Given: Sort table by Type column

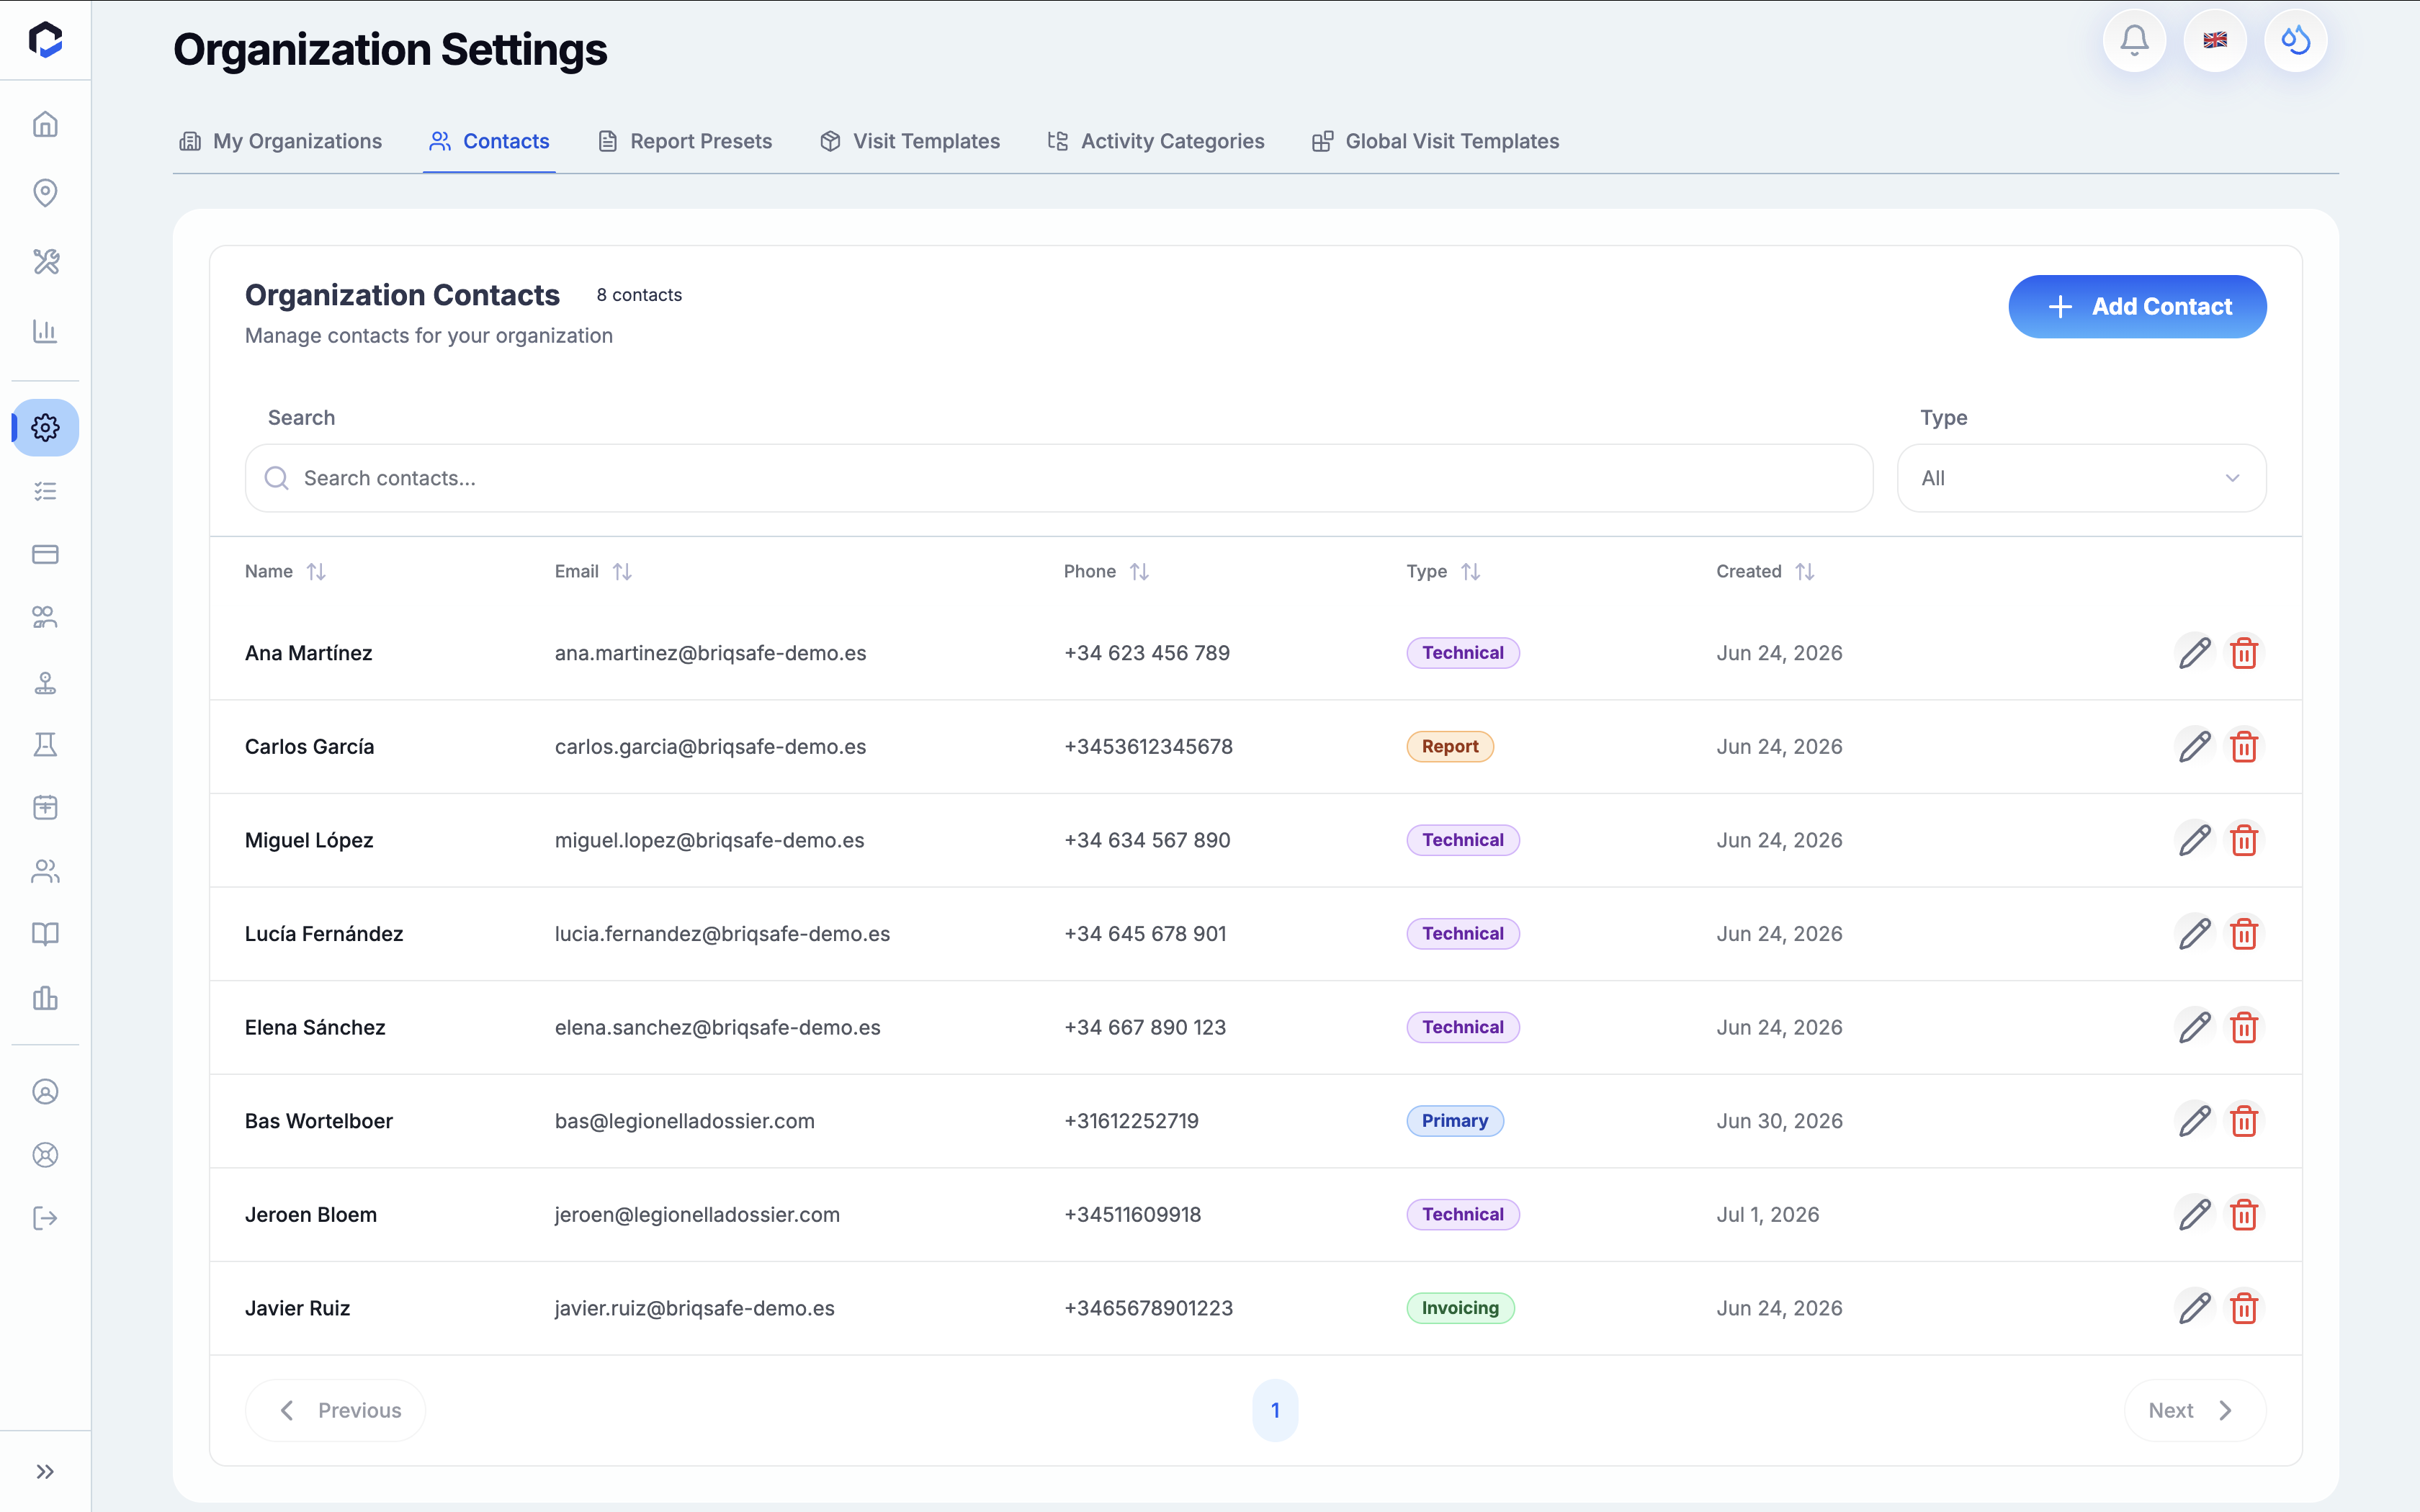Looking at the screenshot, I should [x=1470, y=571].
